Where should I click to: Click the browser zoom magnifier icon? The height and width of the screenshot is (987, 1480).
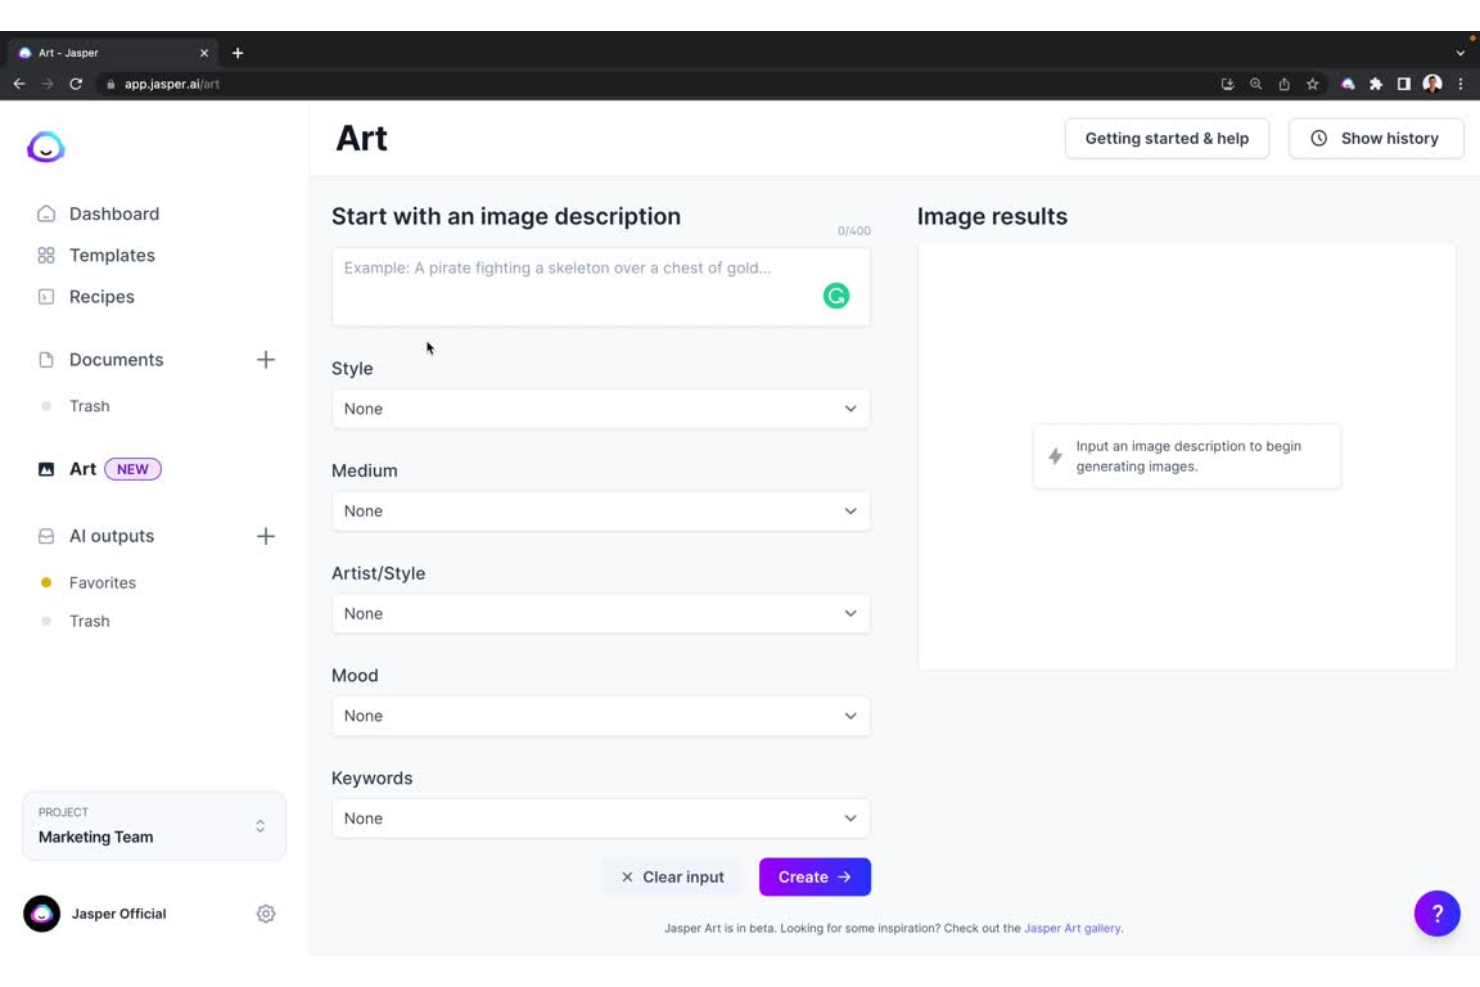[1256, 84]
